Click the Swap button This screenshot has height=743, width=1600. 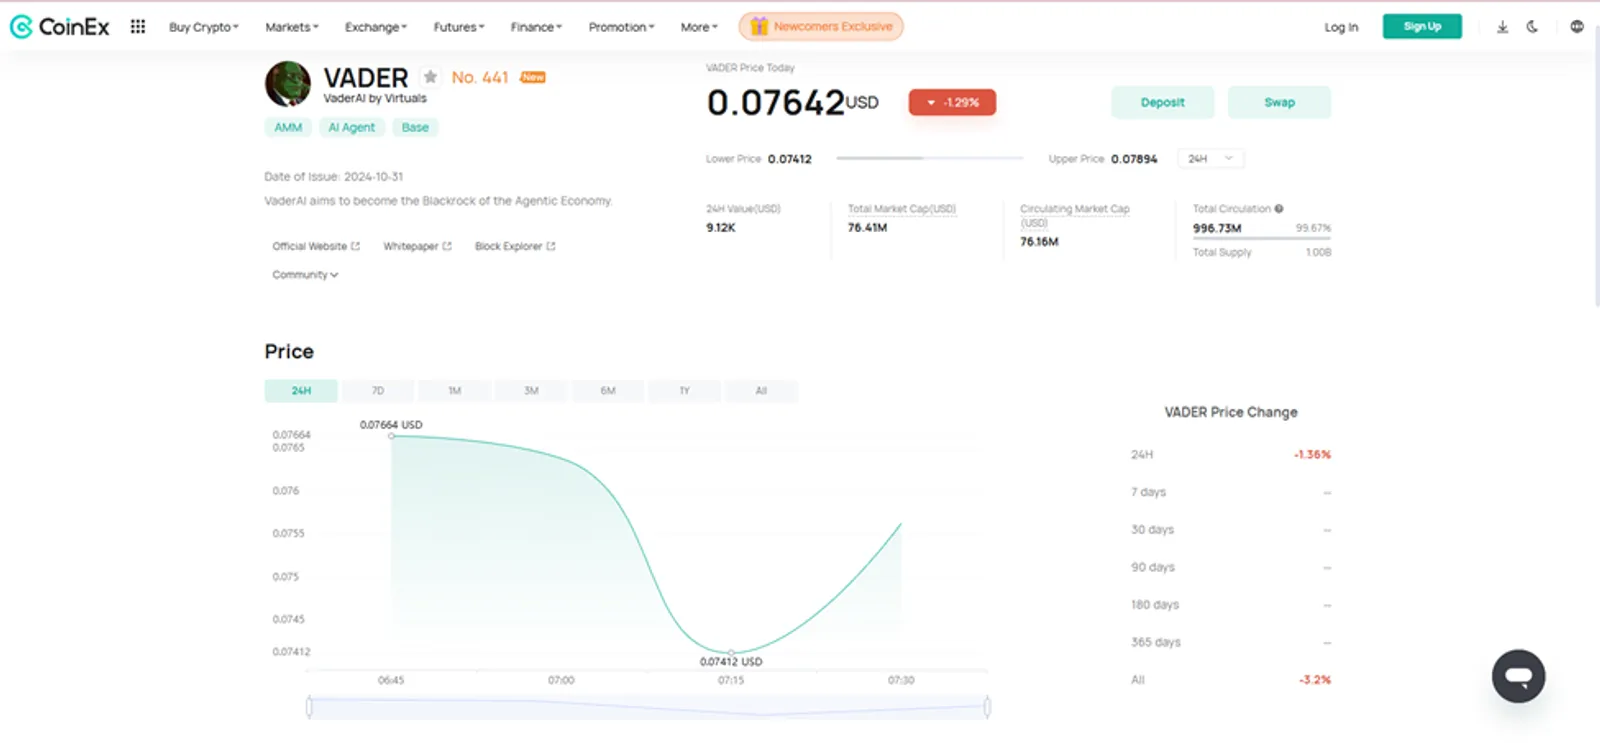click(x=1279, y=102)
